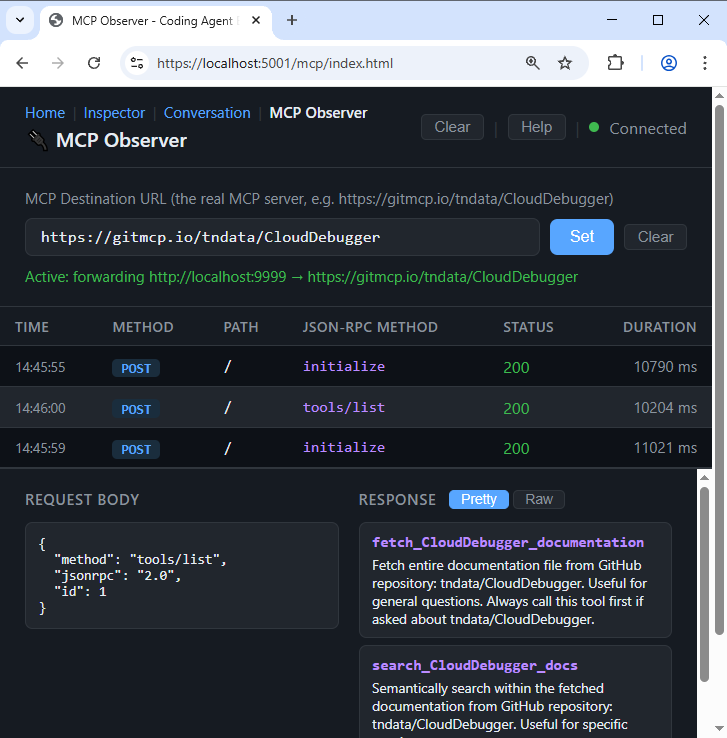Go to the Home link
The height and width of the screenshot is (738, 727).
coord(45,113)
